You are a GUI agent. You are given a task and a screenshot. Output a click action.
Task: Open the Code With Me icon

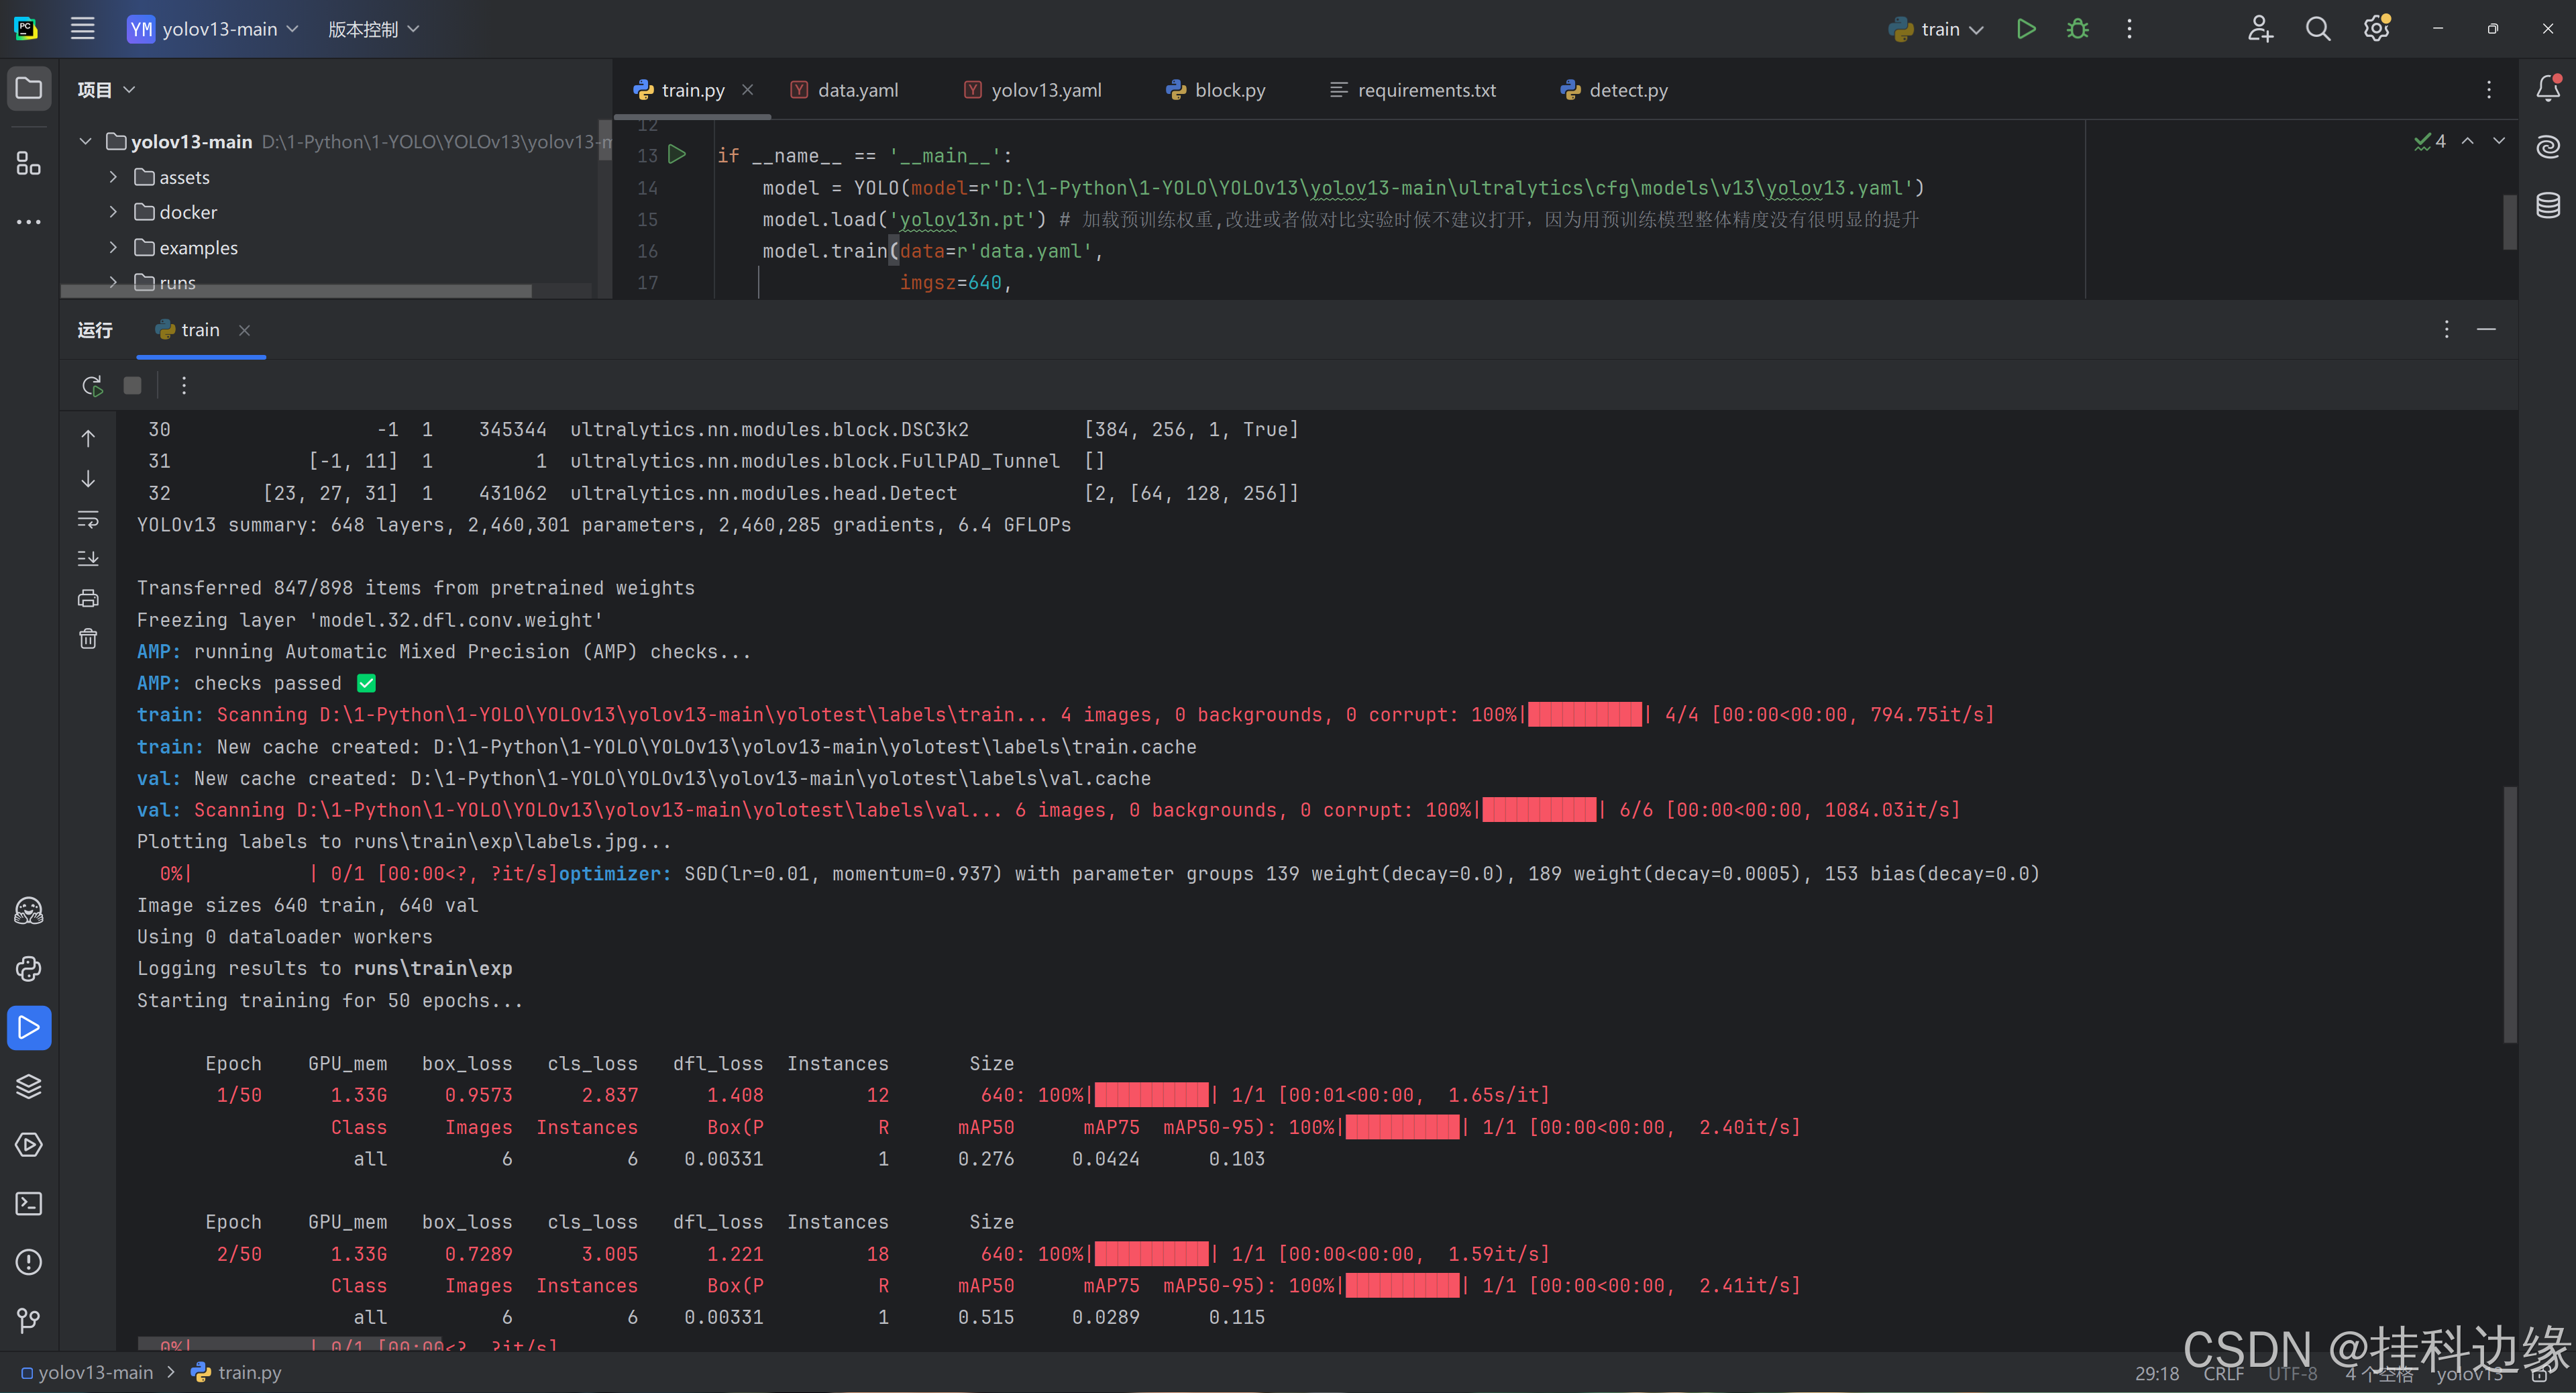[x=2260, y=29]
